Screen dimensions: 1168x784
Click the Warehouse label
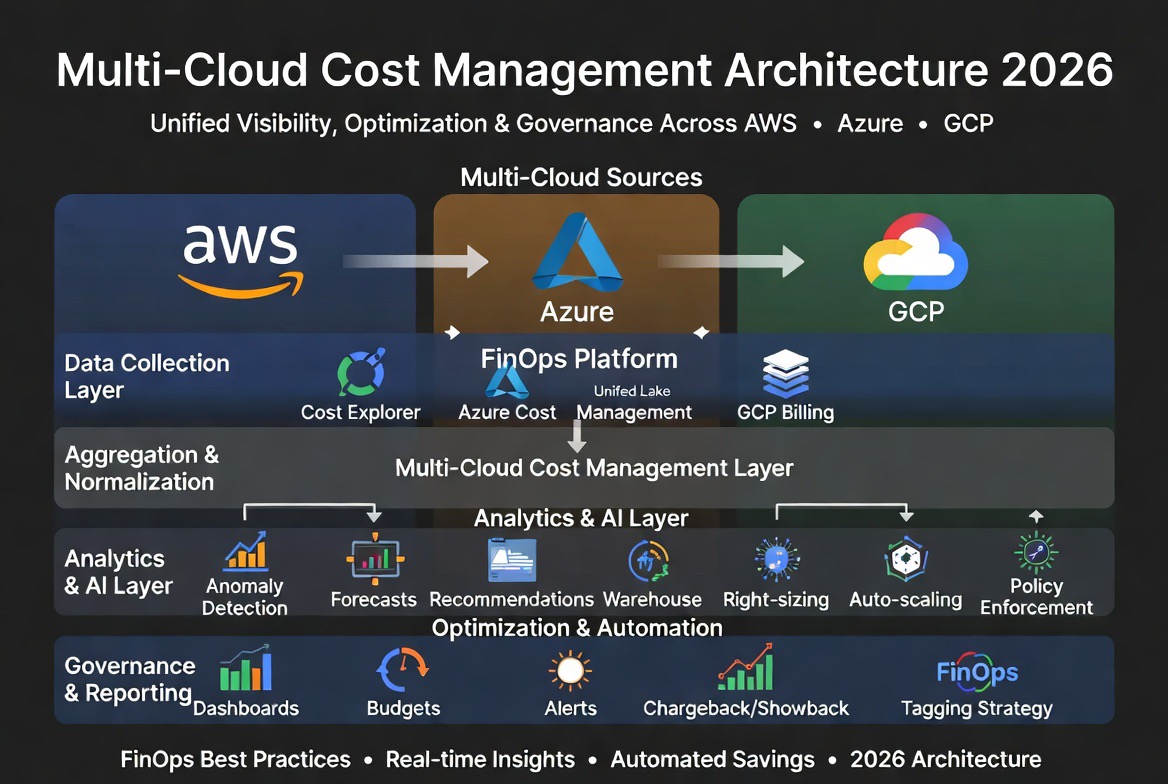652,599
